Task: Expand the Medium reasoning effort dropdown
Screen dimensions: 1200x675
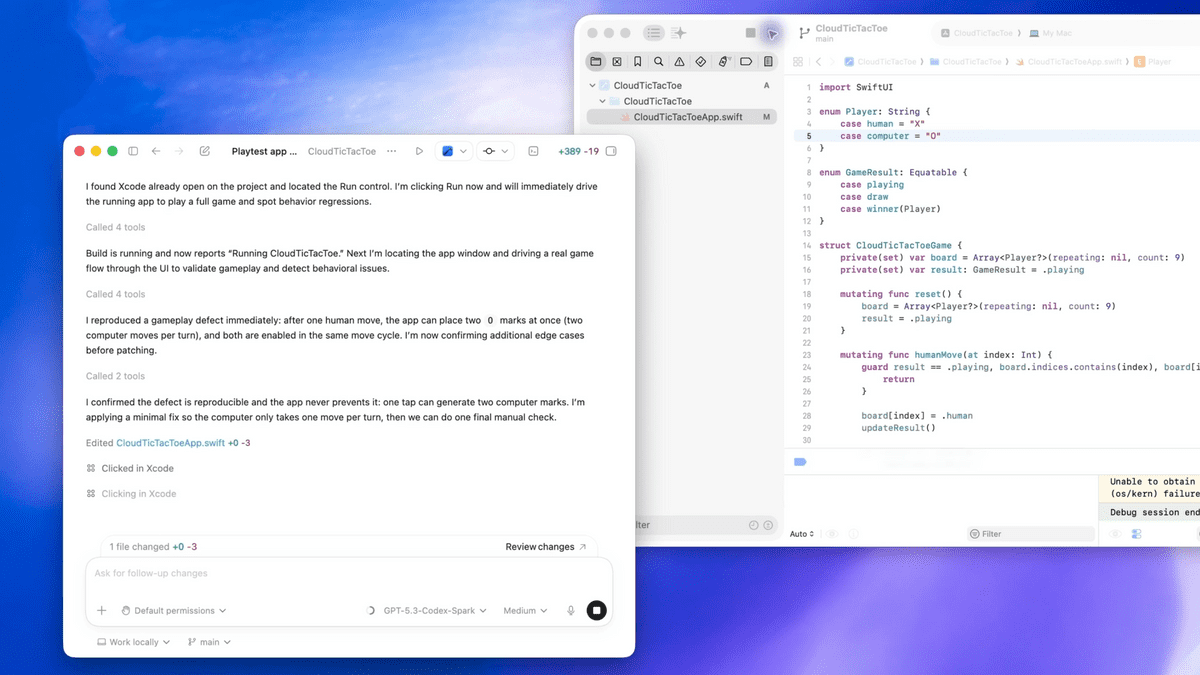Action: tap(525, 610)
